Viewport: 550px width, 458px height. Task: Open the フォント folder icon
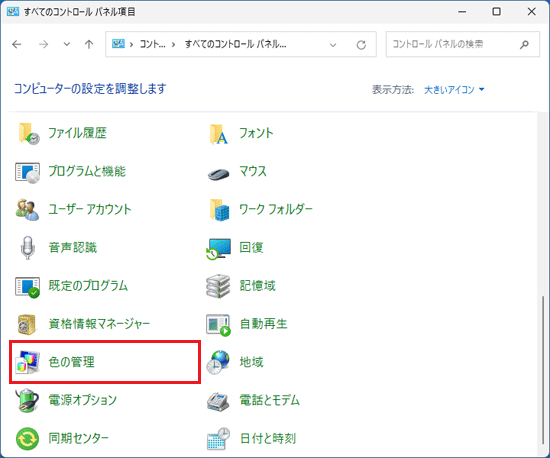point(219,134)
